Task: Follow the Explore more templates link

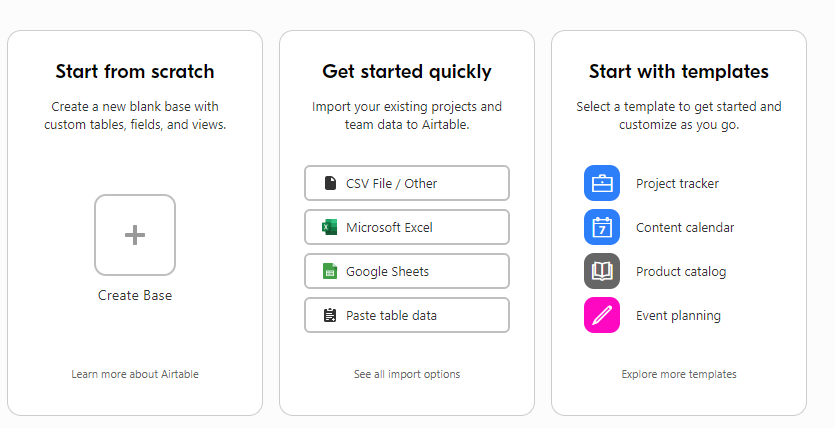Action: click(x=679, y=374)
